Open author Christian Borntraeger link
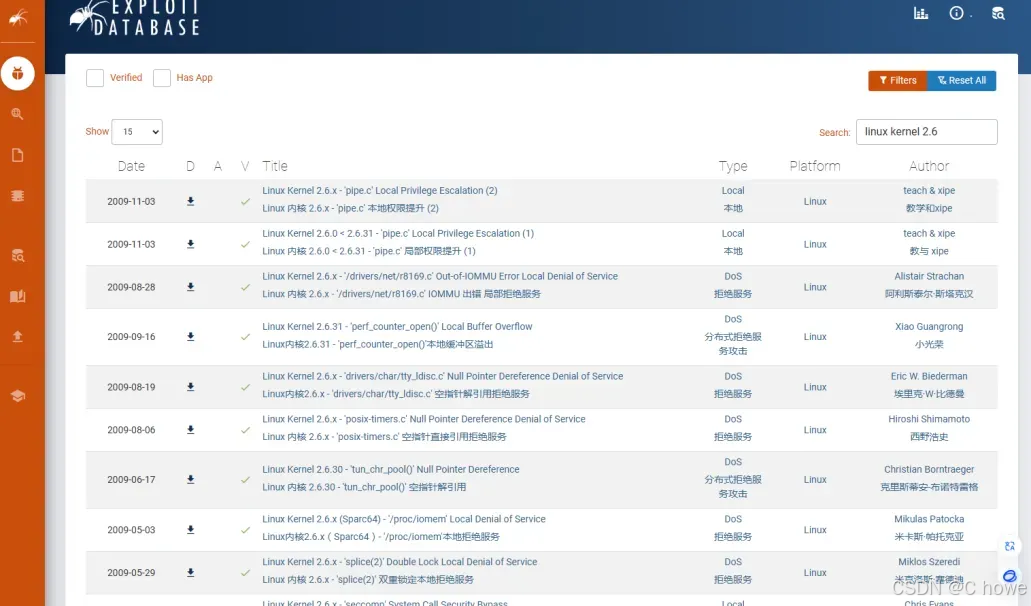Screen dimensions: 1031x606 (x=928, y=469)
